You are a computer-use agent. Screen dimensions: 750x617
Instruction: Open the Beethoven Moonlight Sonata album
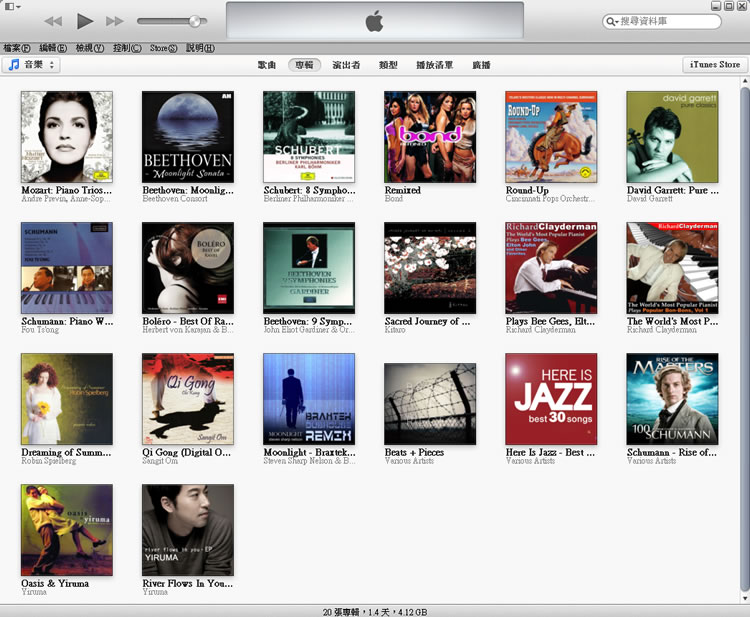click(188, 137)
